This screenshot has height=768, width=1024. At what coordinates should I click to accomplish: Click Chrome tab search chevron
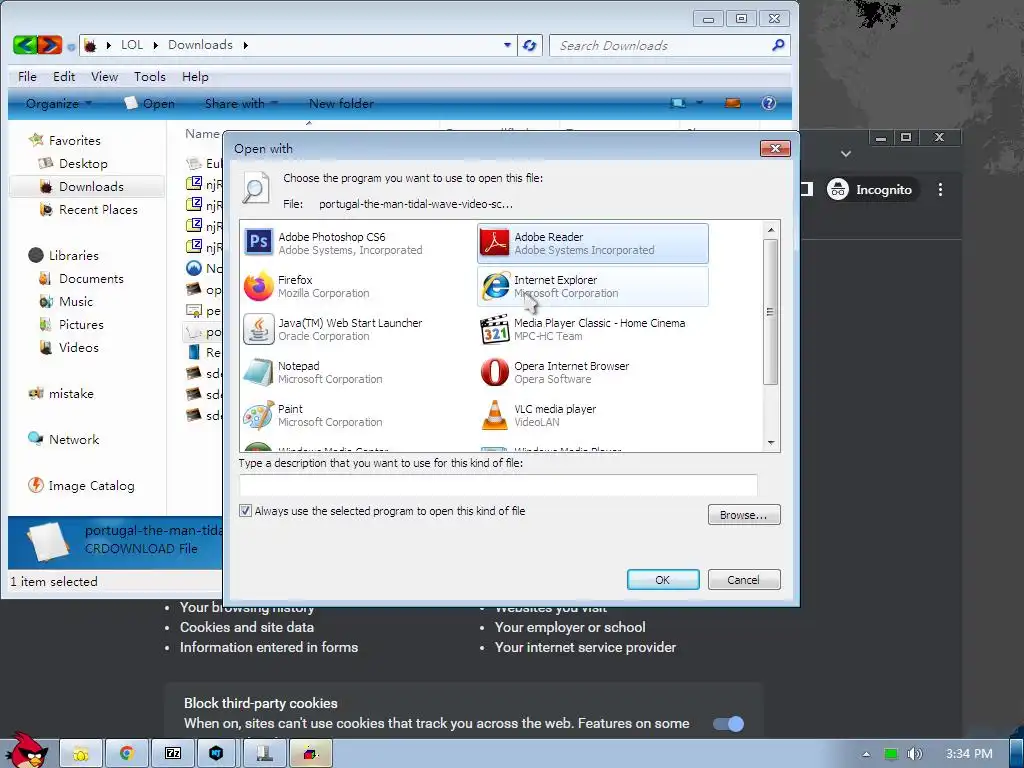(x=846, y=153)
